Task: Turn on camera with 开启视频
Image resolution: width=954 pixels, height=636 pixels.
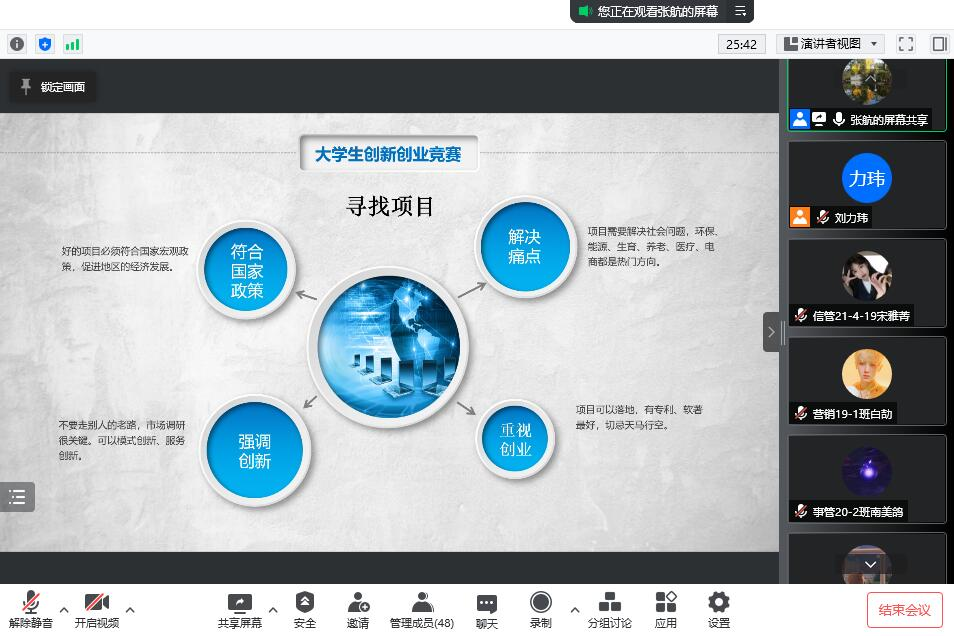Action: point(96,609)
